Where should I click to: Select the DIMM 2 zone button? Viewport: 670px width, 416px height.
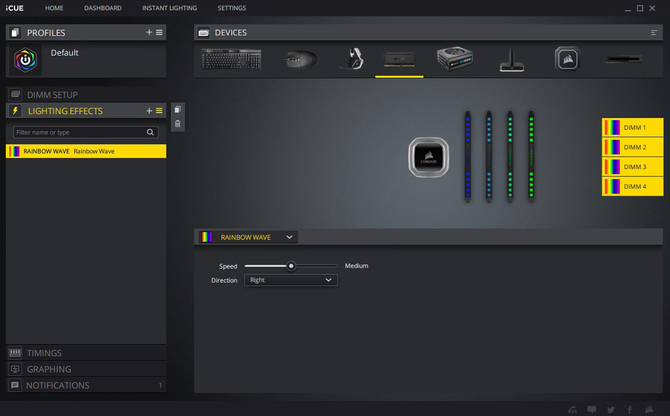click(x=632, y=147)
